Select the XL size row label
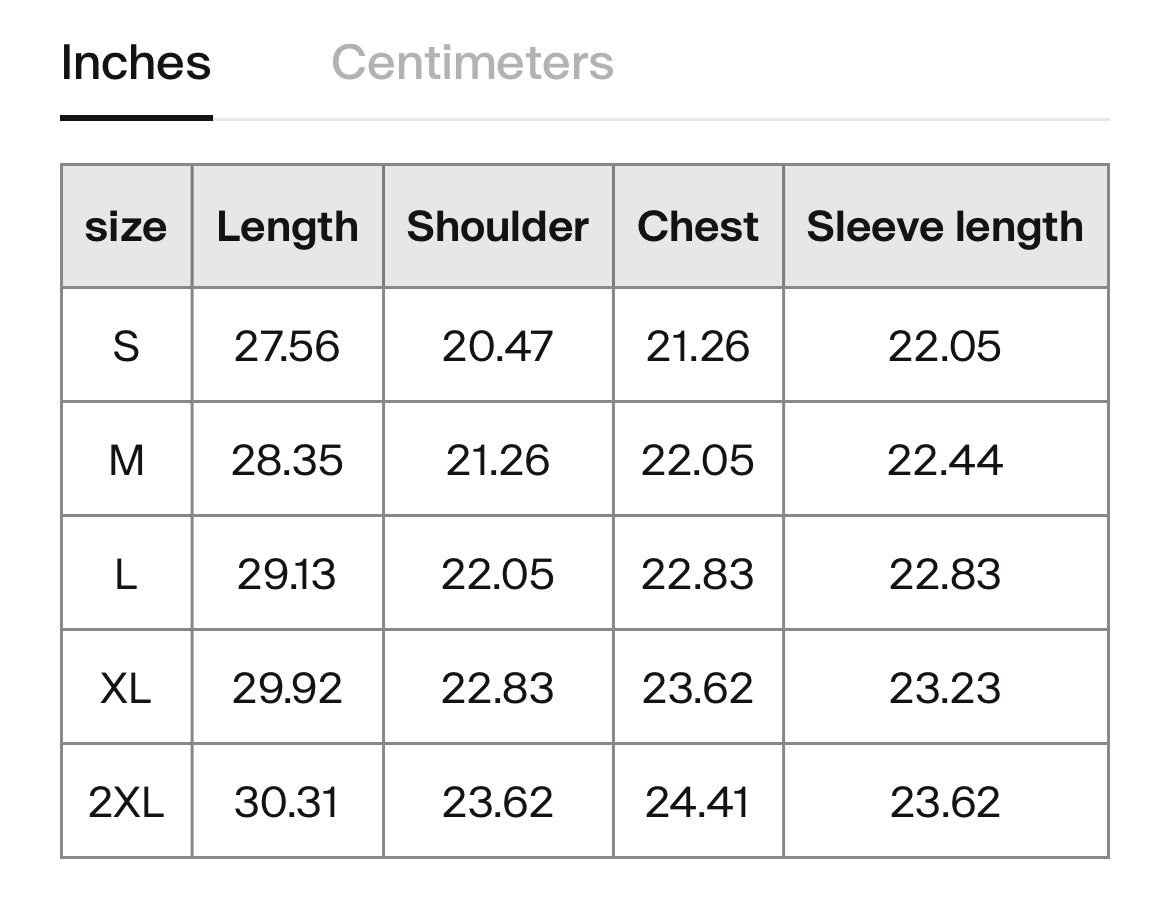The height and width of the screenshot is (904, 1170). tap(126, 688)
